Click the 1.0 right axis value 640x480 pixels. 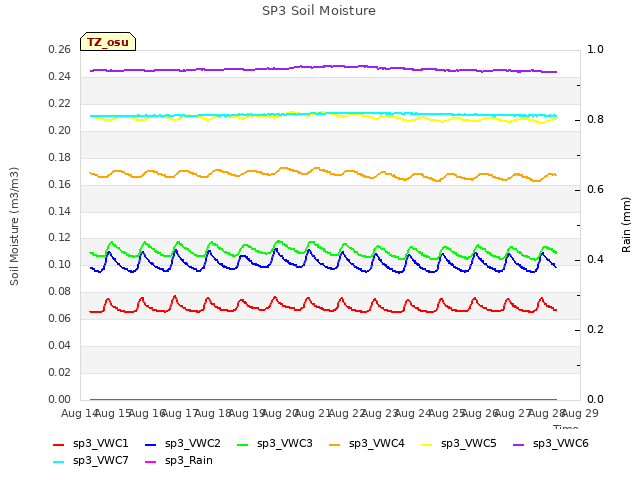click(595, 50)
